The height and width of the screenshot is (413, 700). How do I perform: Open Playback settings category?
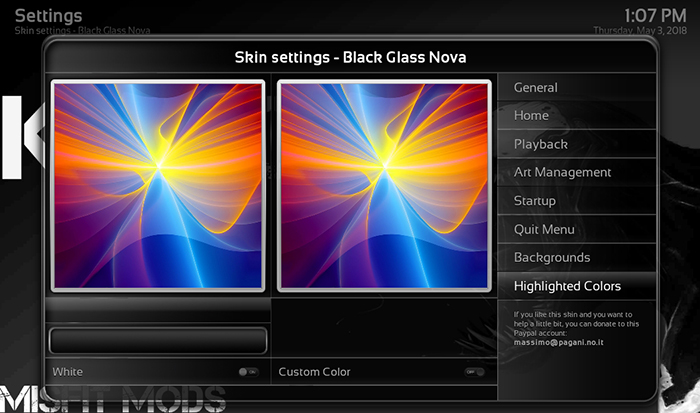click(576, 144)
